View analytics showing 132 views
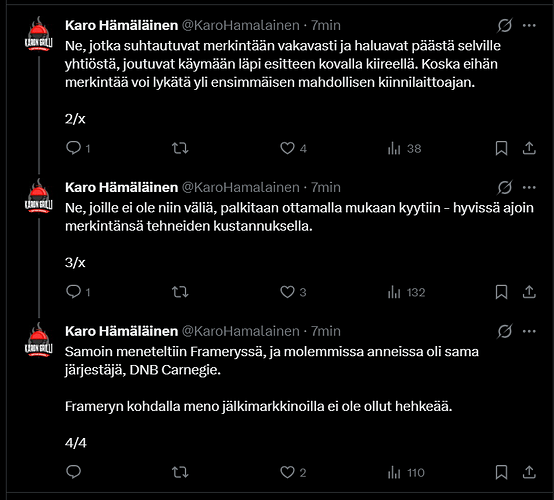This screenshot has width=554, height=500. [x=406, y=292]
